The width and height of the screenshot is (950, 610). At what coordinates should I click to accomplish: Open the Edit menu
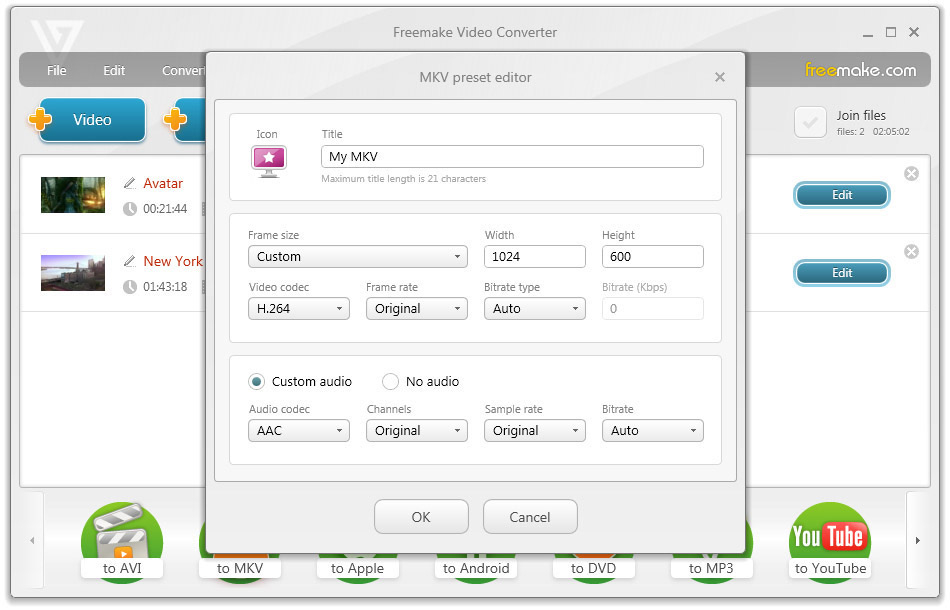(x=114, y=70)
